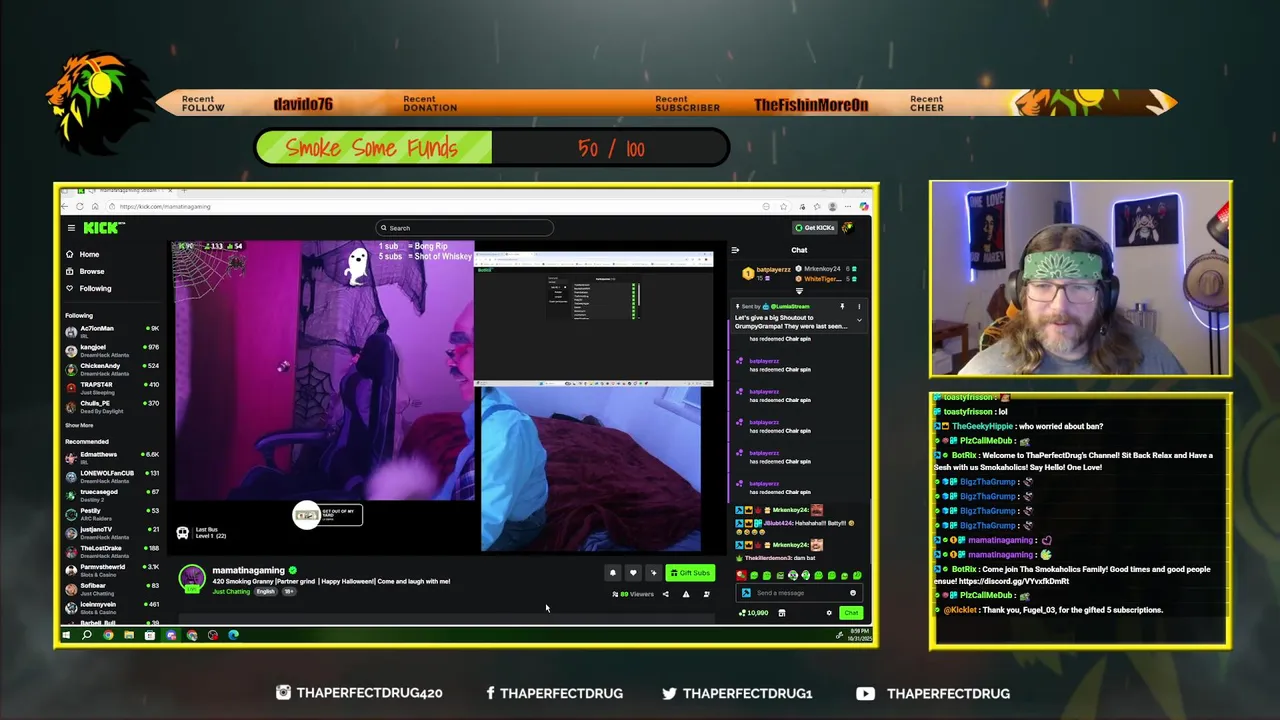Open the chat shop icon
The image size is (1280, 720).
coord(782,613)
